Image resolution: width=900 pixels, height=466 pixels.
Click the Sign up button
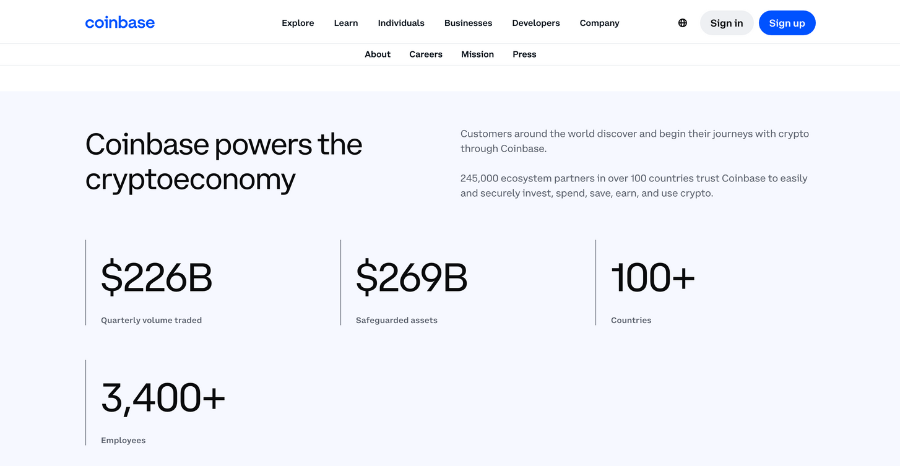[787, 23]
